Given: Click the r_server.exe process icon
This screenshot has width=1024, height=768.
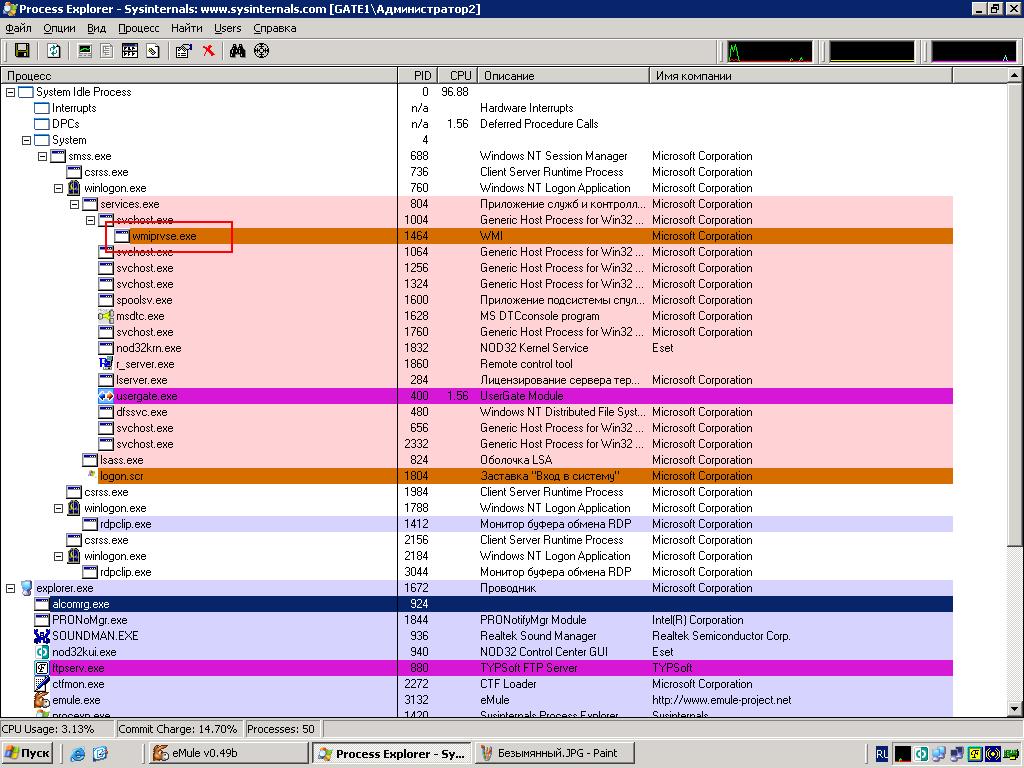Looking at the screenshot, I should click(106, 364).
